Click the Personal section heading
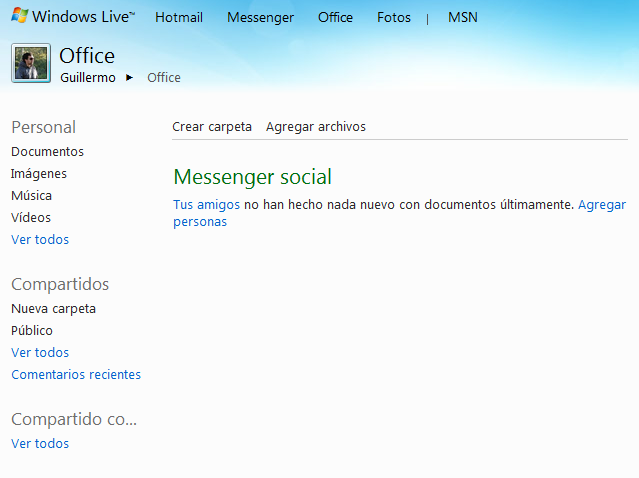Viewport: 639px width, 478px height. [44, 127]
